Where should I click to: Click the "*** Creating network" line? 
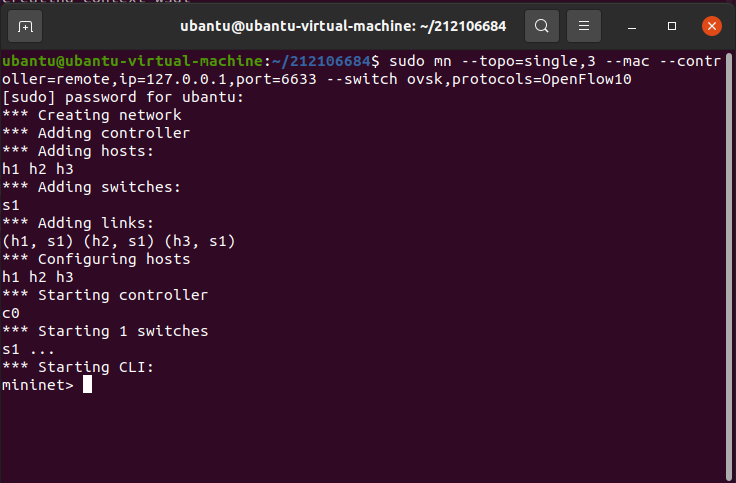(92, 115)
